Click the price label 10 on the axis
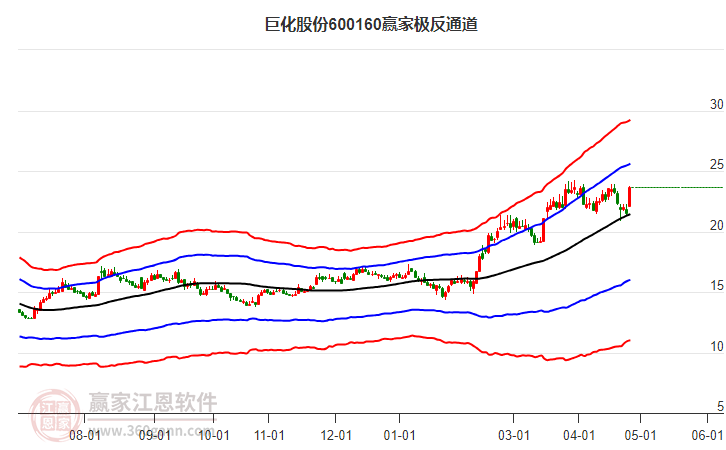 [717, 346]
